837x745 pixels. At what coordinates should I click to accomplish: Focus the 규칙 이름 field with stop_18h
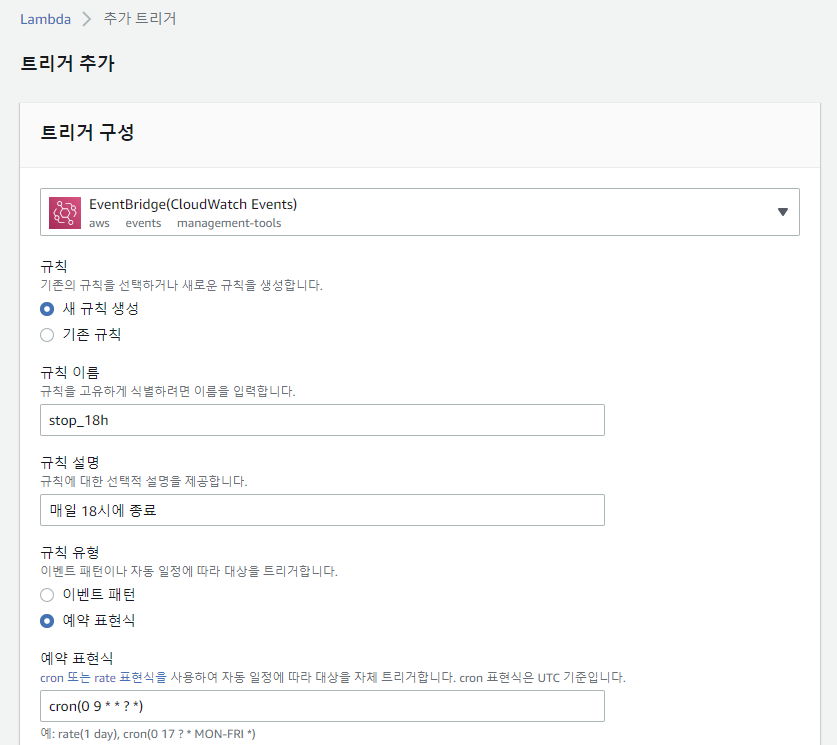click(322, 420)
